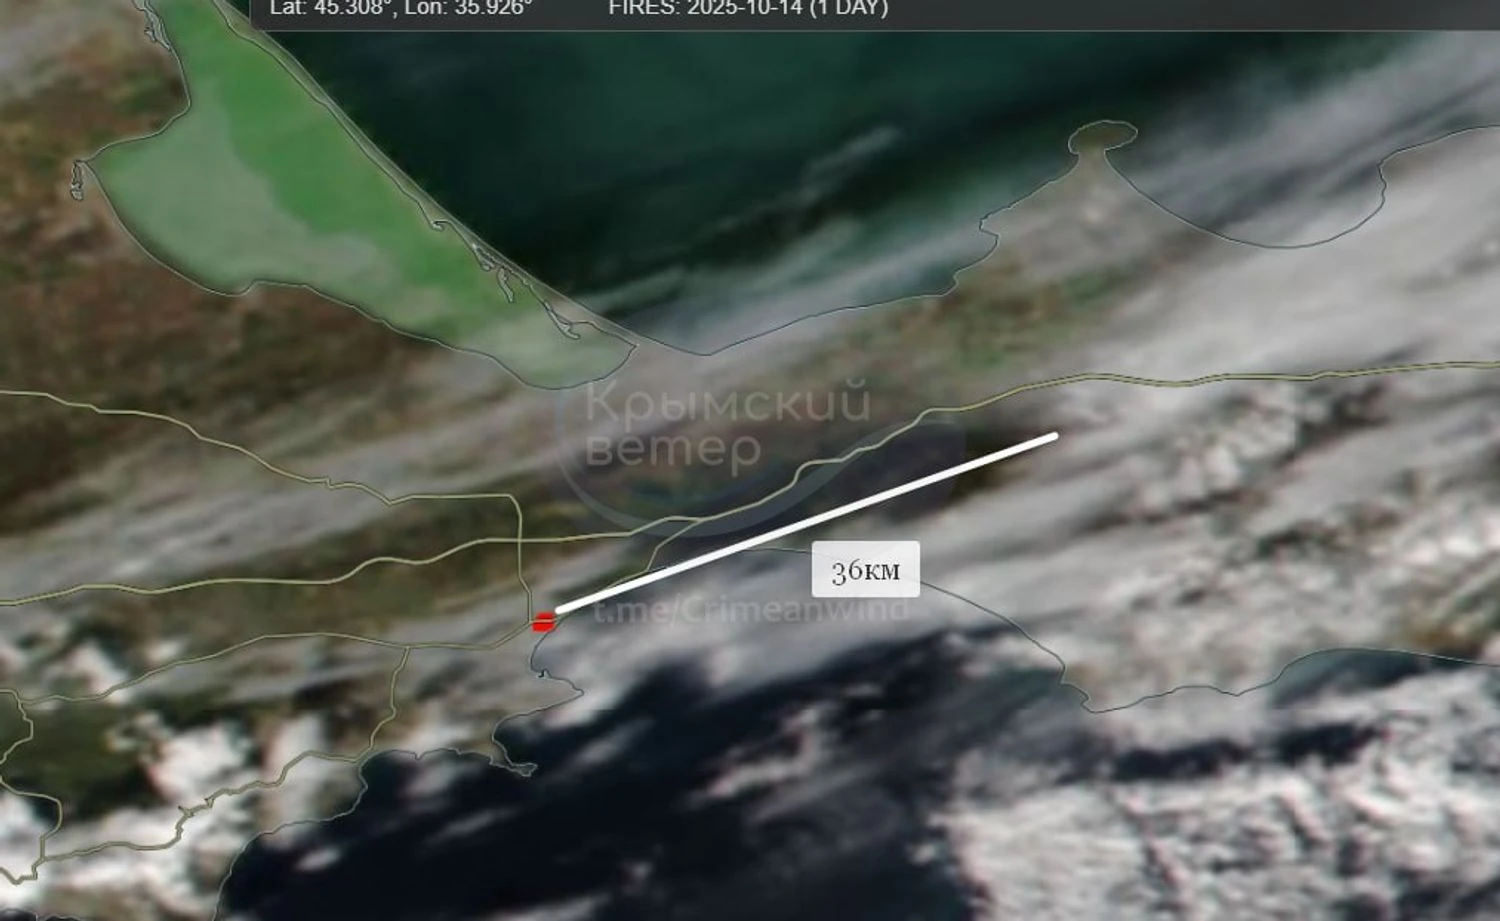
Task: Click the bay east of the rounded cape
Action: pos(1250,190)
